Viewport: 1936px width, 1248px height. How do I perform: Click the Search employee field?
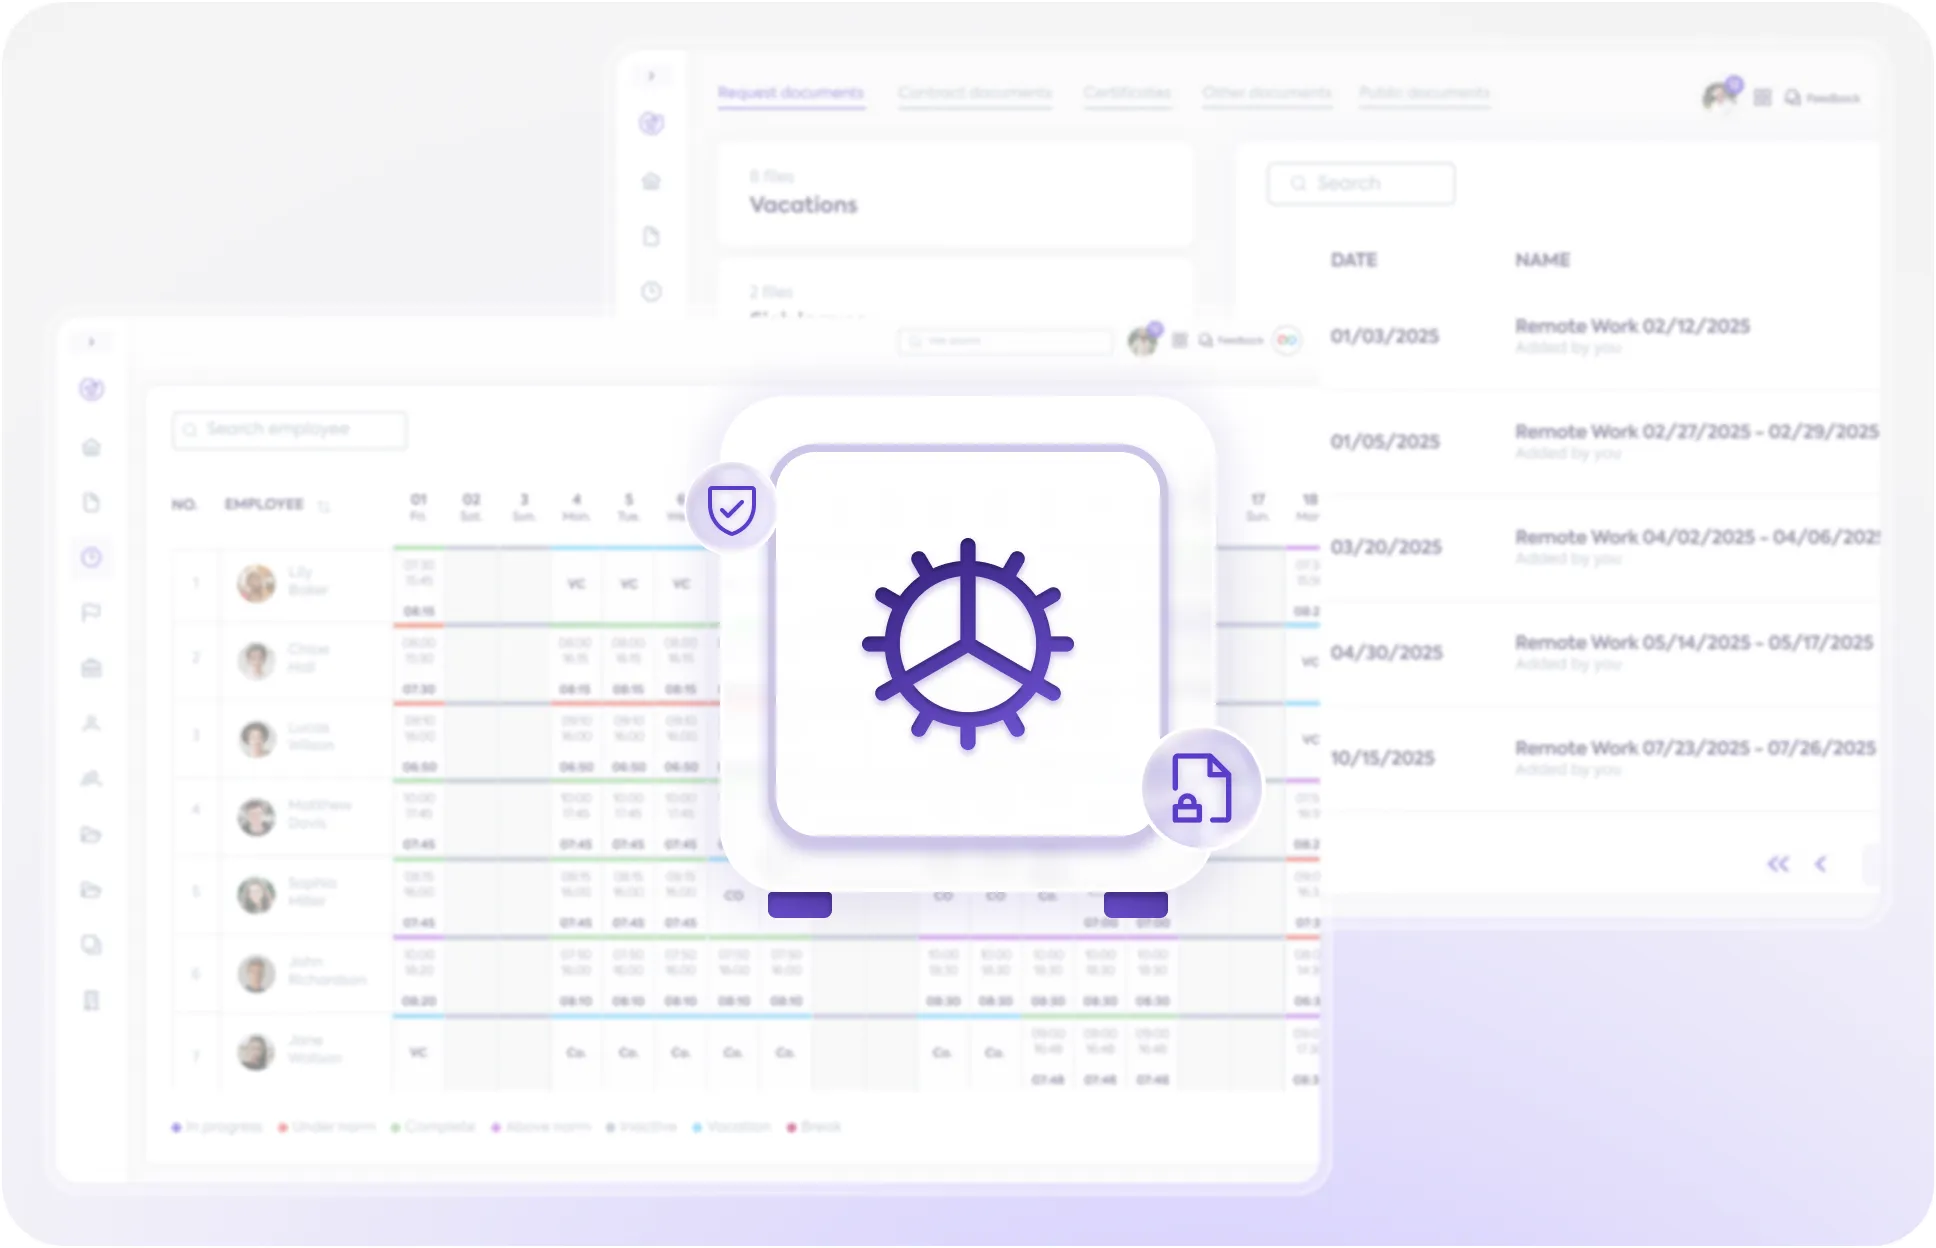(x=290, y=430)
